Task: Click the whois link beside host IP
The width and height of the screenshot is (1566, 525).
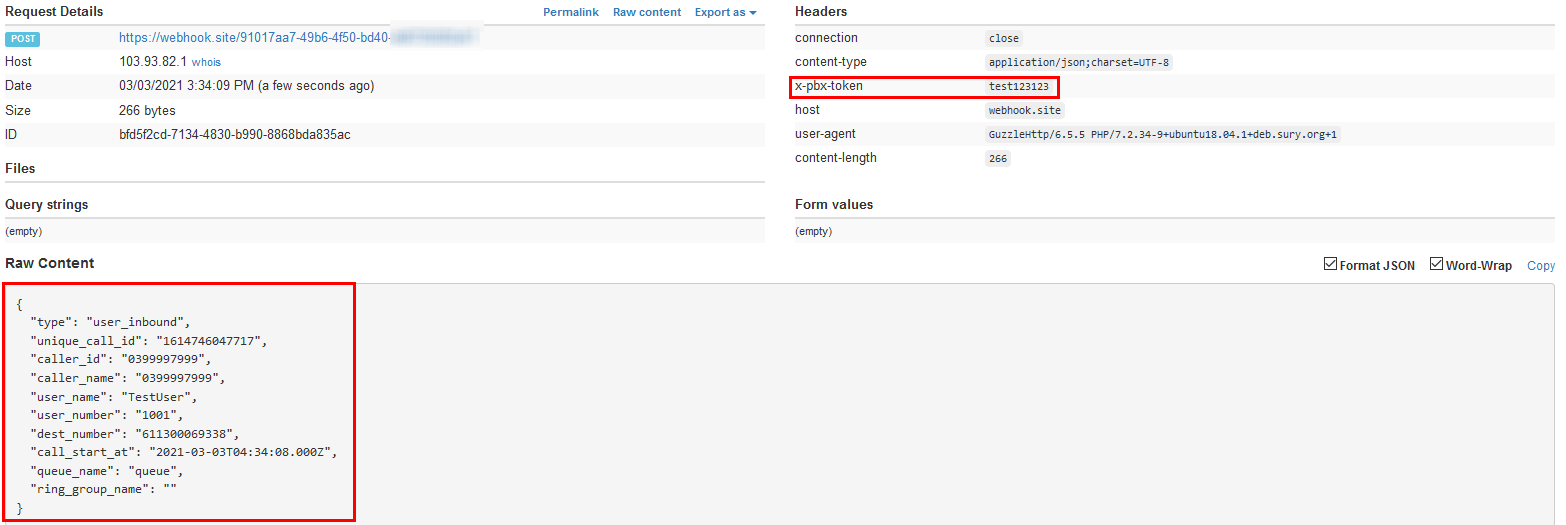Action: click(206, 62)
